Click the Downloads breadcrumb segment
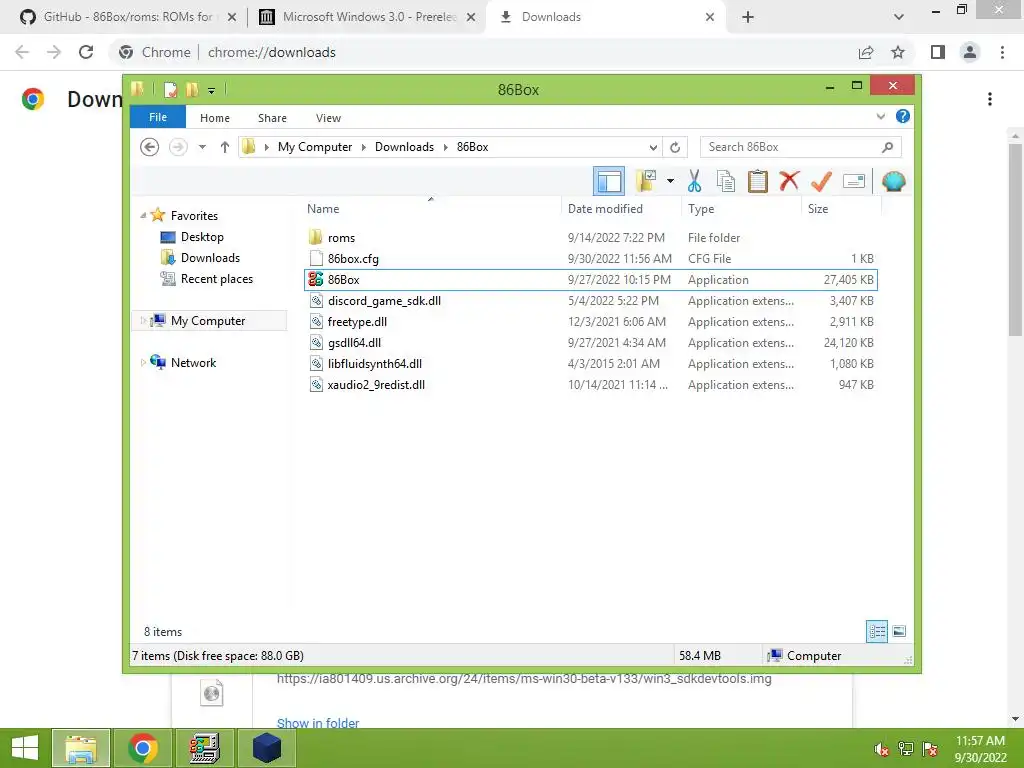Image resolution: width=1024 pixels, height=768 pixels. tap(404, 147)
